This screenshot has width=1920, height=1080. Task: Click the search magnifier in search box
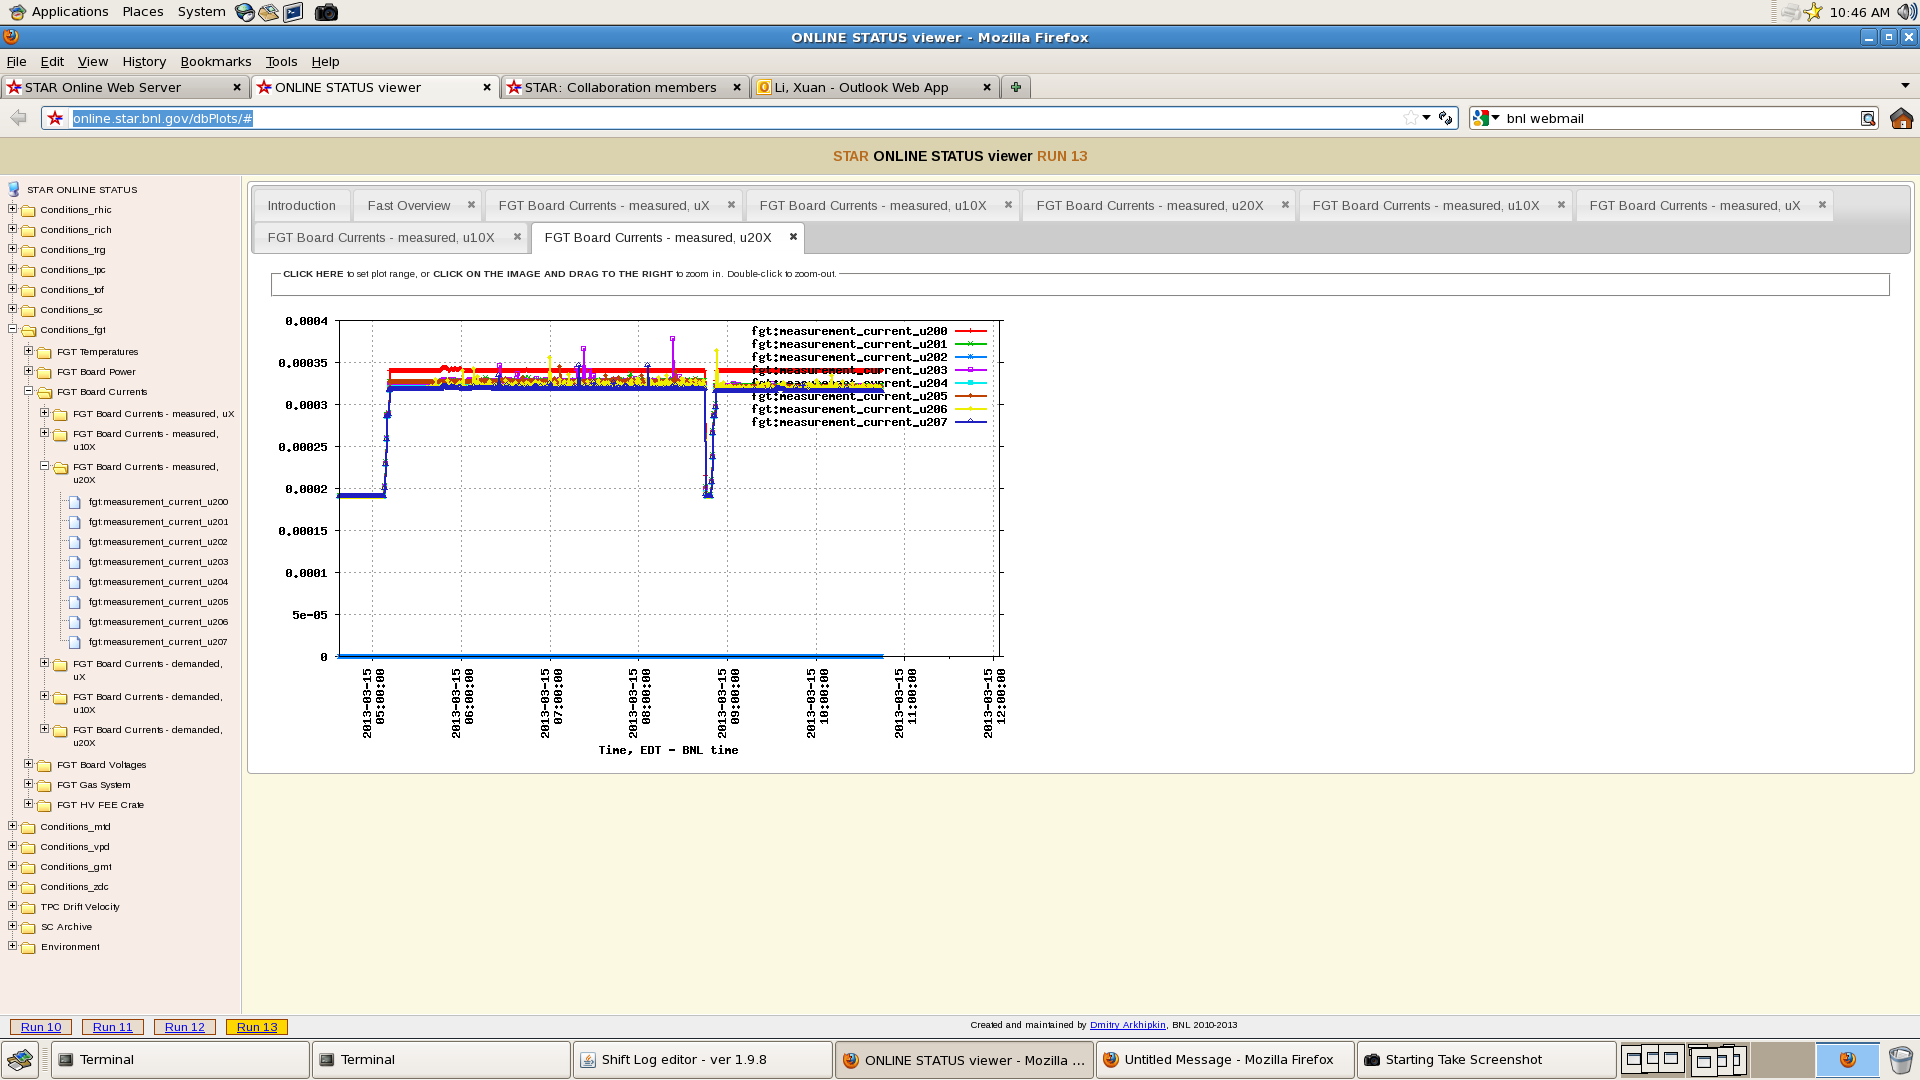coord(1867,118)
